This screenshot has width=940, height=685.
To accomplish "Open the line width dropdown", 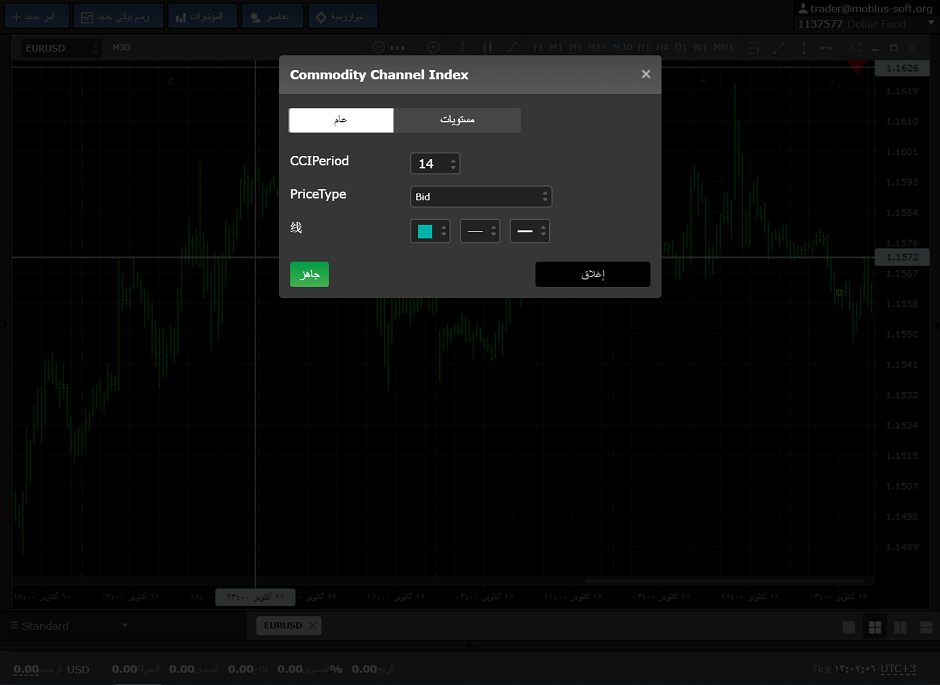I will point(529,231).
